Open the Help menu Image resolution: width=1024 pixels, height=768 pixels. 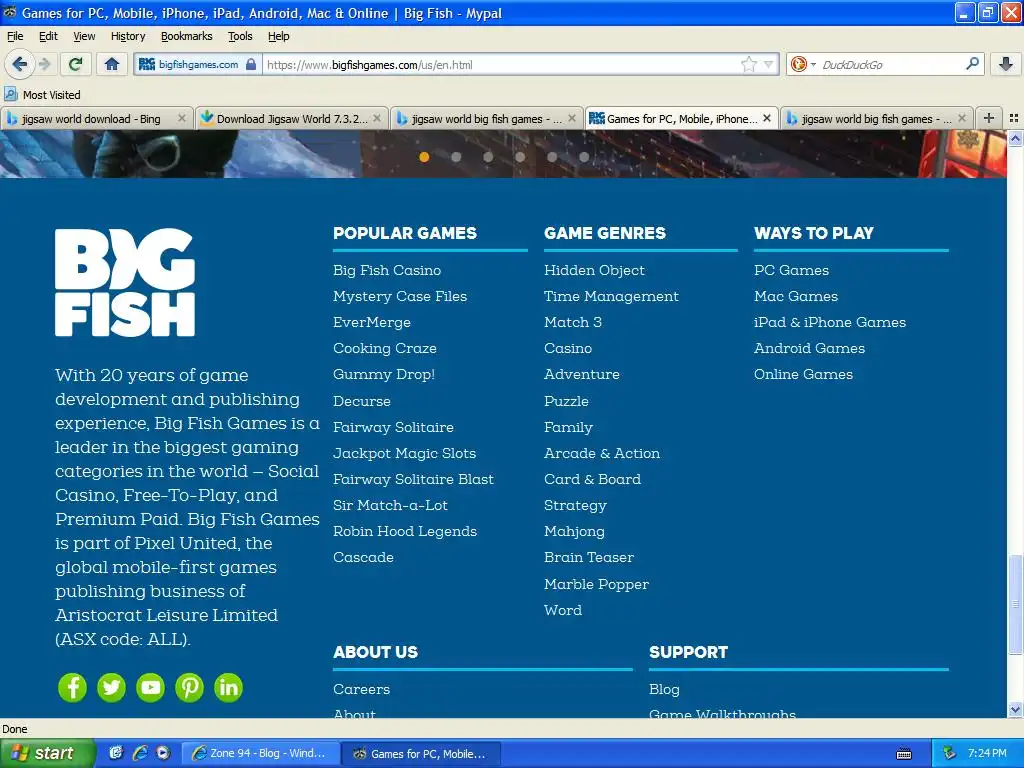[279, 36]
